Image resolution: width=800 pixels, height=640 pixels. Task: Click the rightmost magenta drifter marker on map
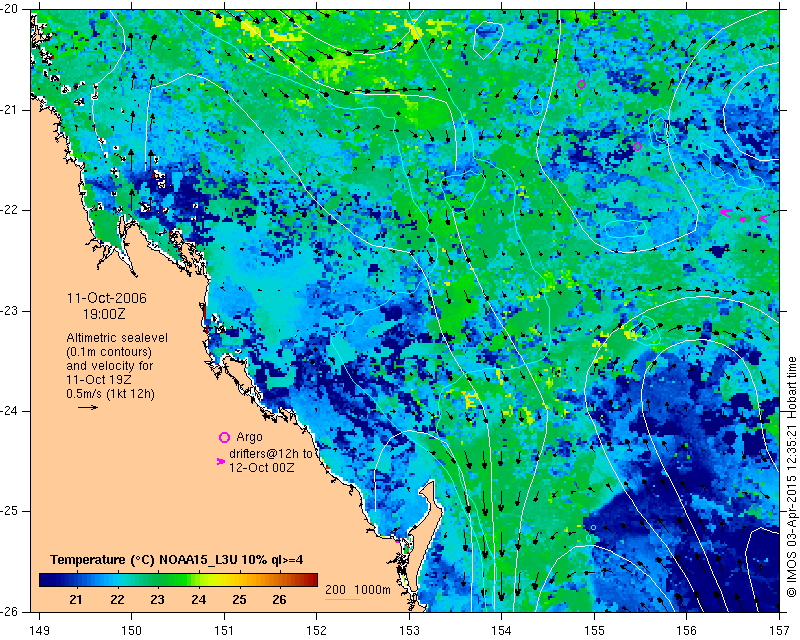coord(763,219)
